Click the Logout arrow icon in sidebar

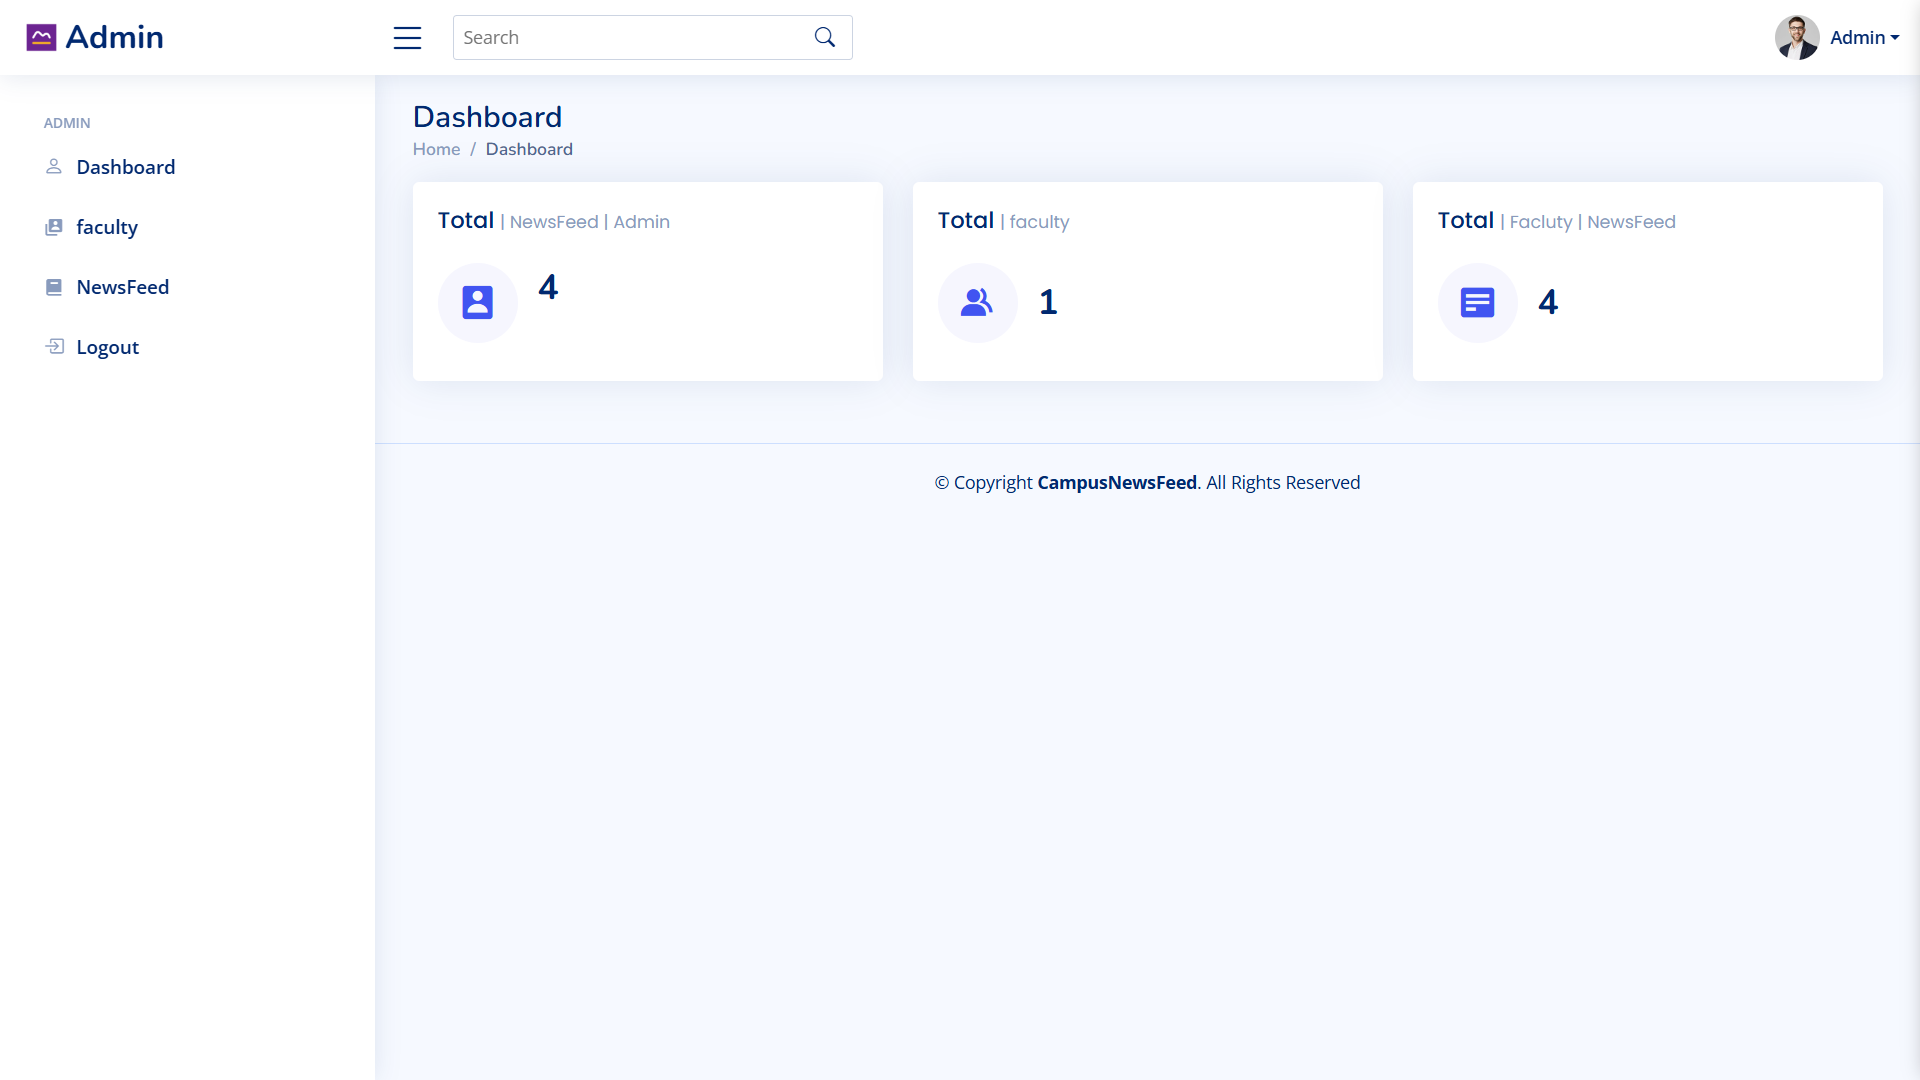pyautogui.click(x=54, y=347)
